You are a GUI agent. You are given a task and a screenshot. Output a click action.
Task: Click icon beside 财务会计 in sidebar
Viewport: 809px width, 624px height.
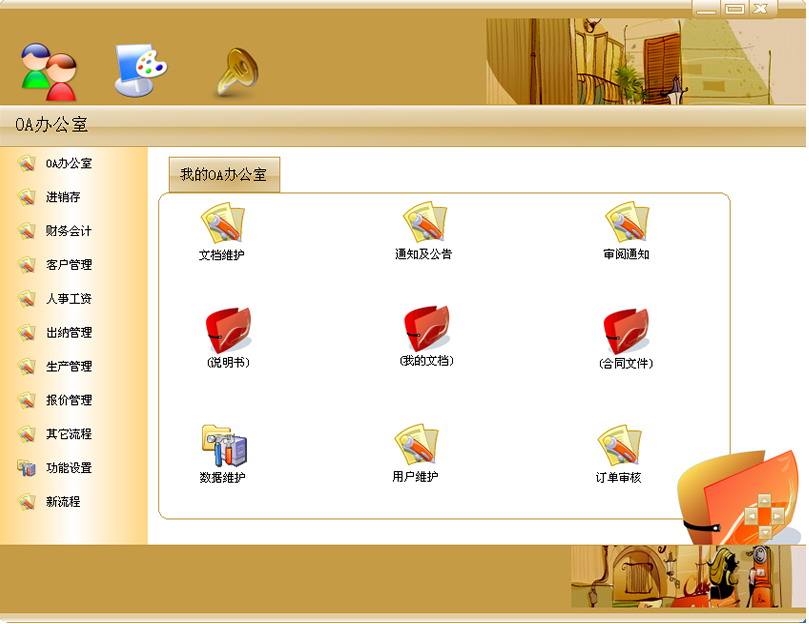point(26,231)
